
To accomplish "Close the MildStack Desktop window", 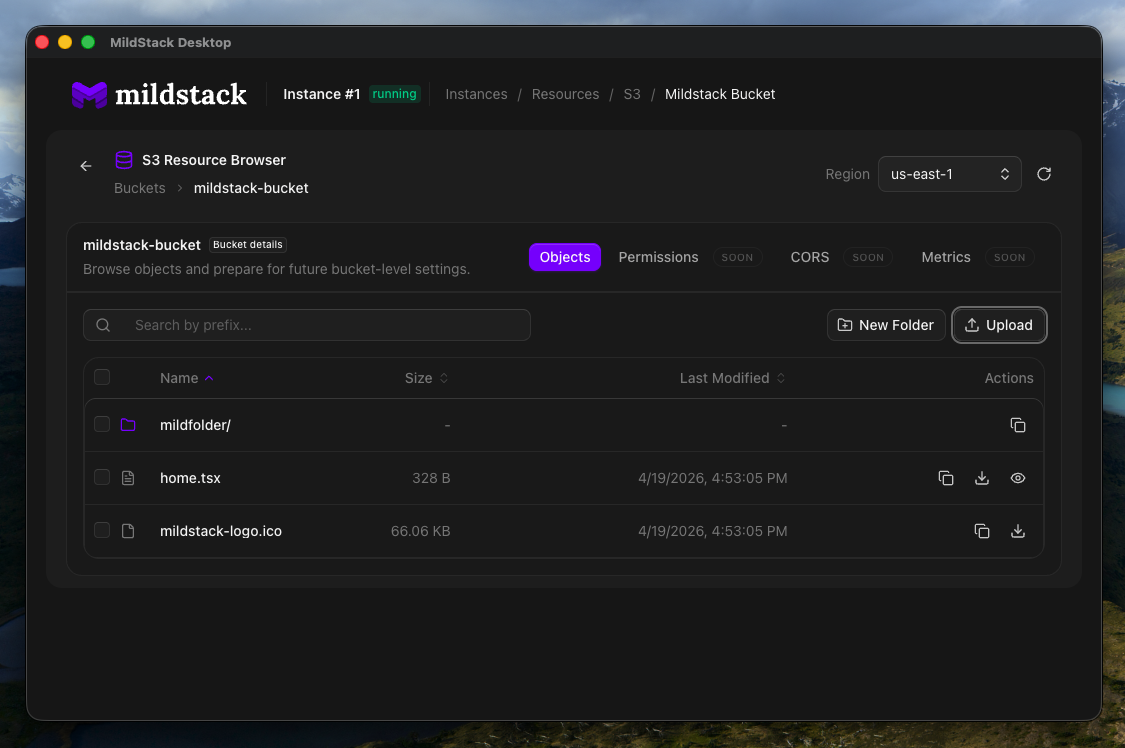I will click(42, 42).
